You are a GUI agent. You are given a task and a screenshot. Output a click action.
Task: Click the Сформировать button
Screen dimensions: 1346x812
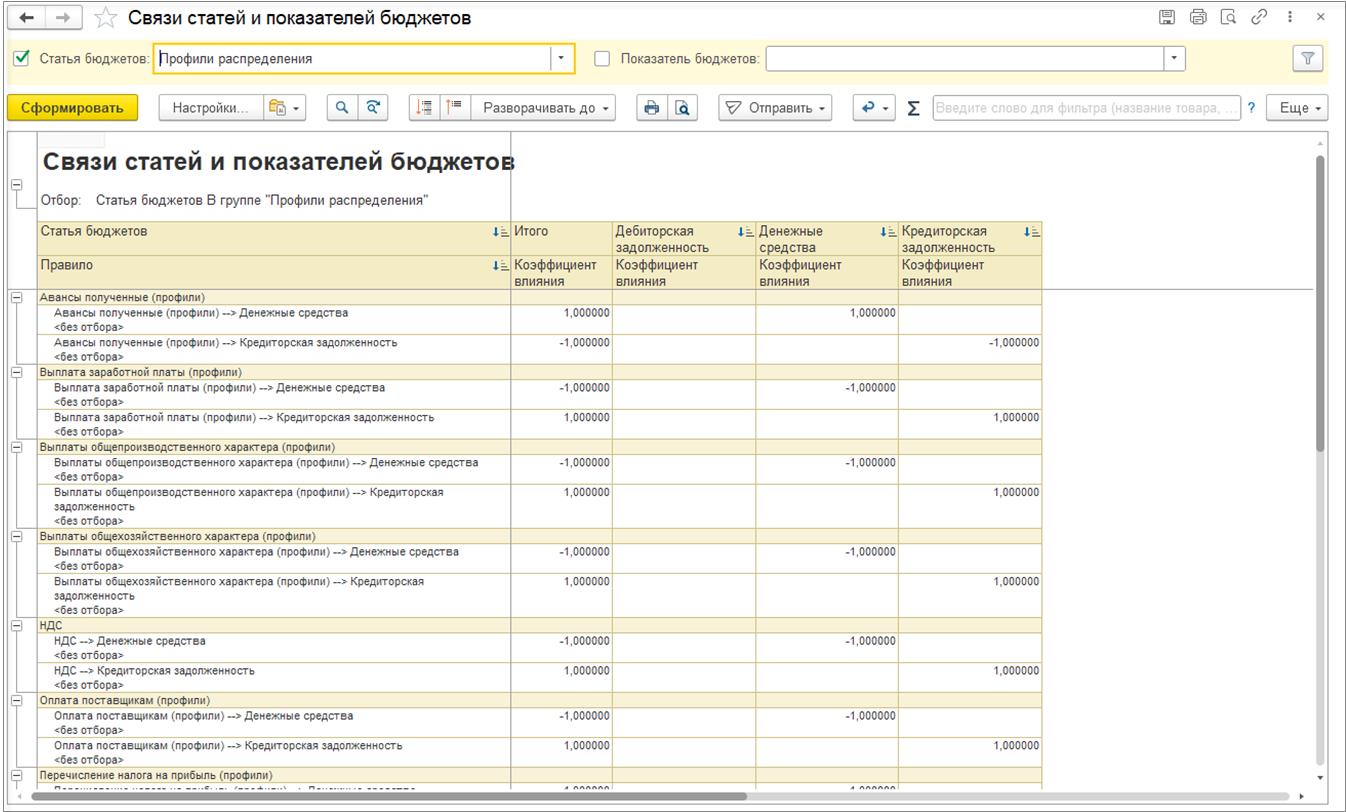(x=72, y=108)
